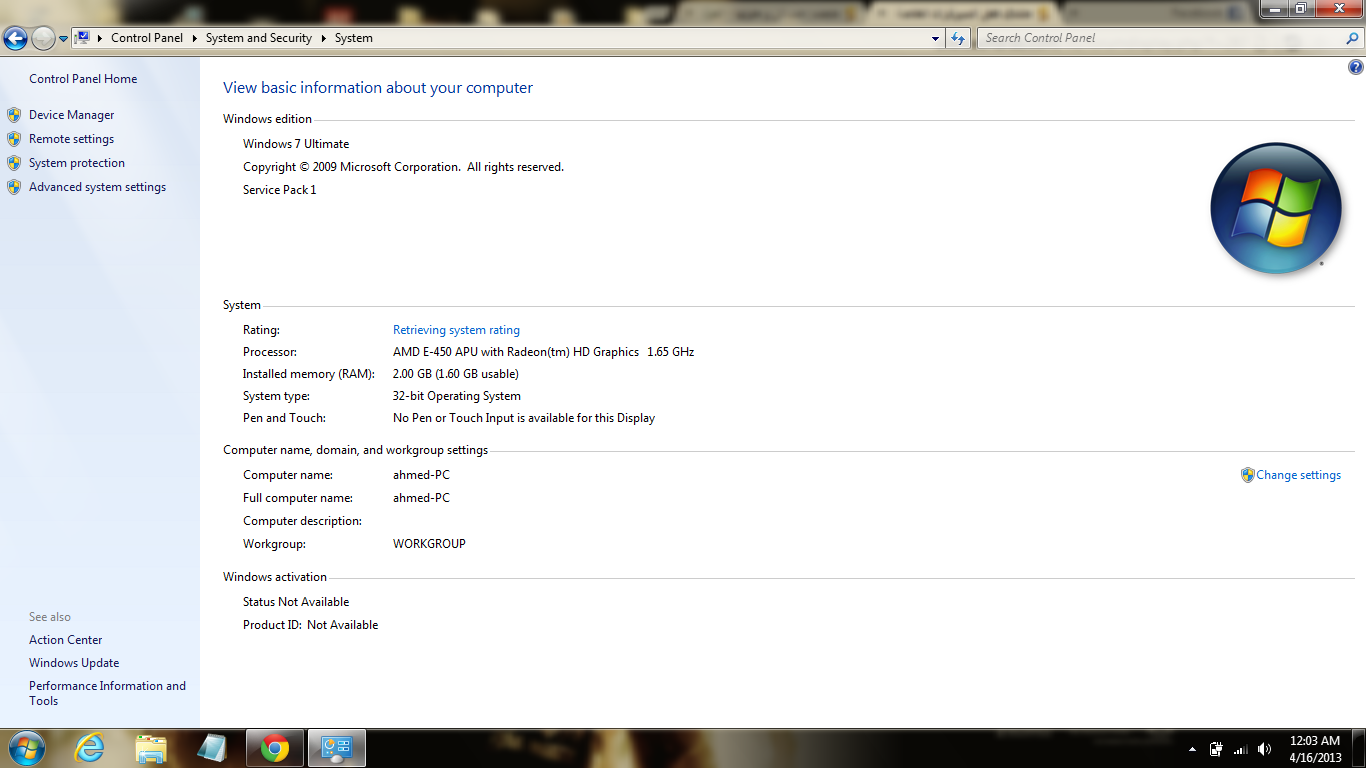Launch Internet Explorer from taskbar
The width and height of the screenshot is (1366, 768).
coord(90,748)
